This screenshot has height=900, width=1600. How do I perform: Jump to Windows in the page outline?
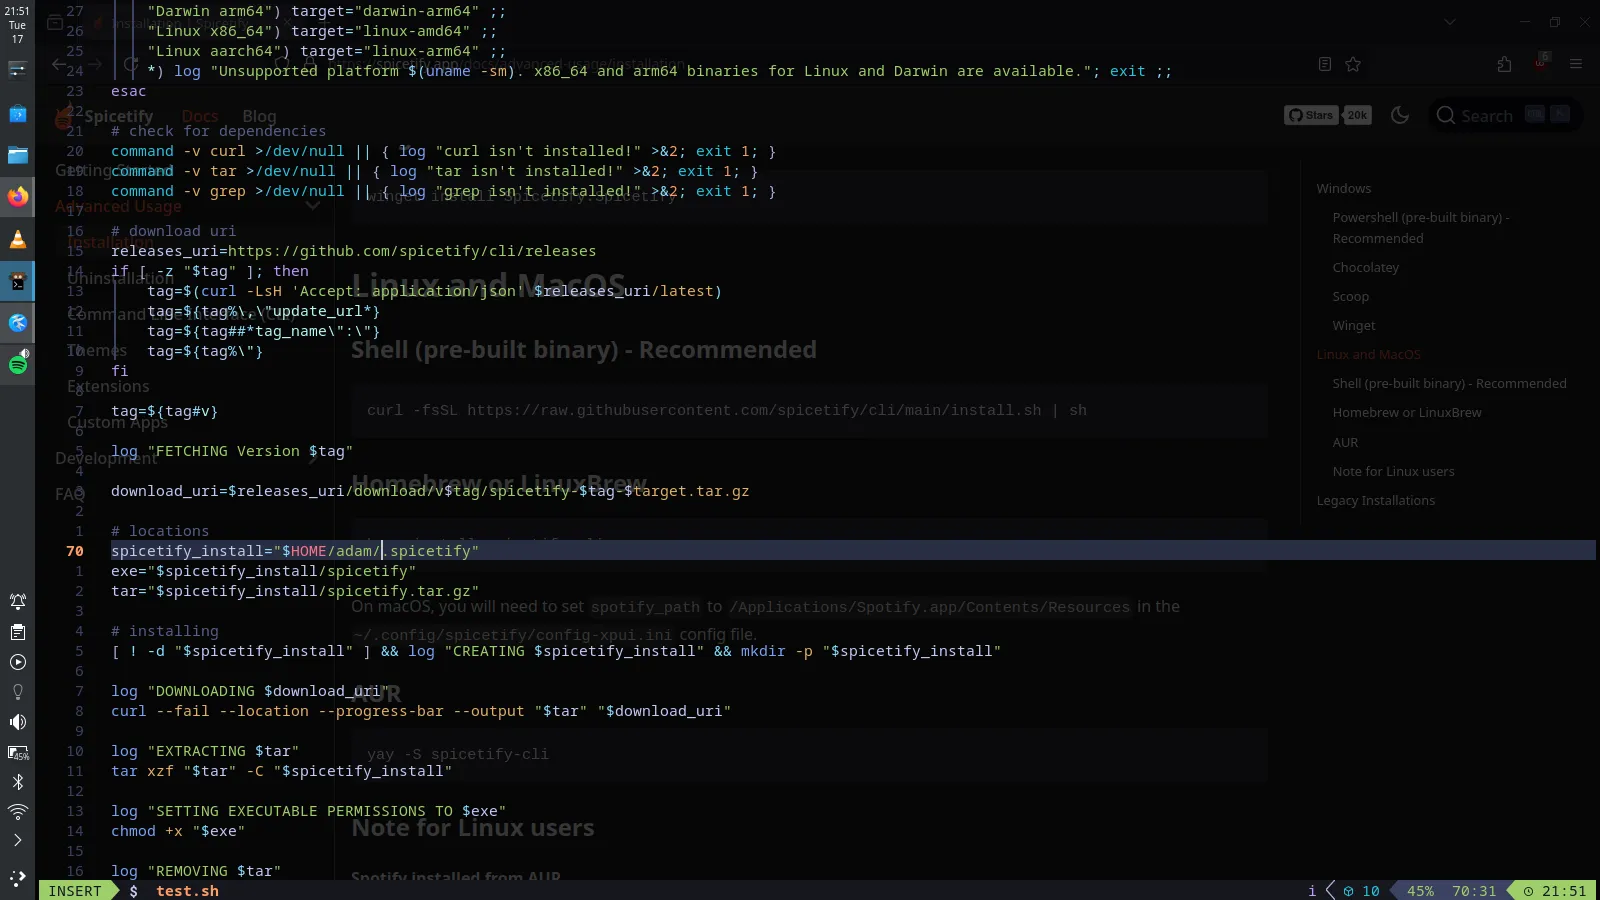coord(1343,188)
